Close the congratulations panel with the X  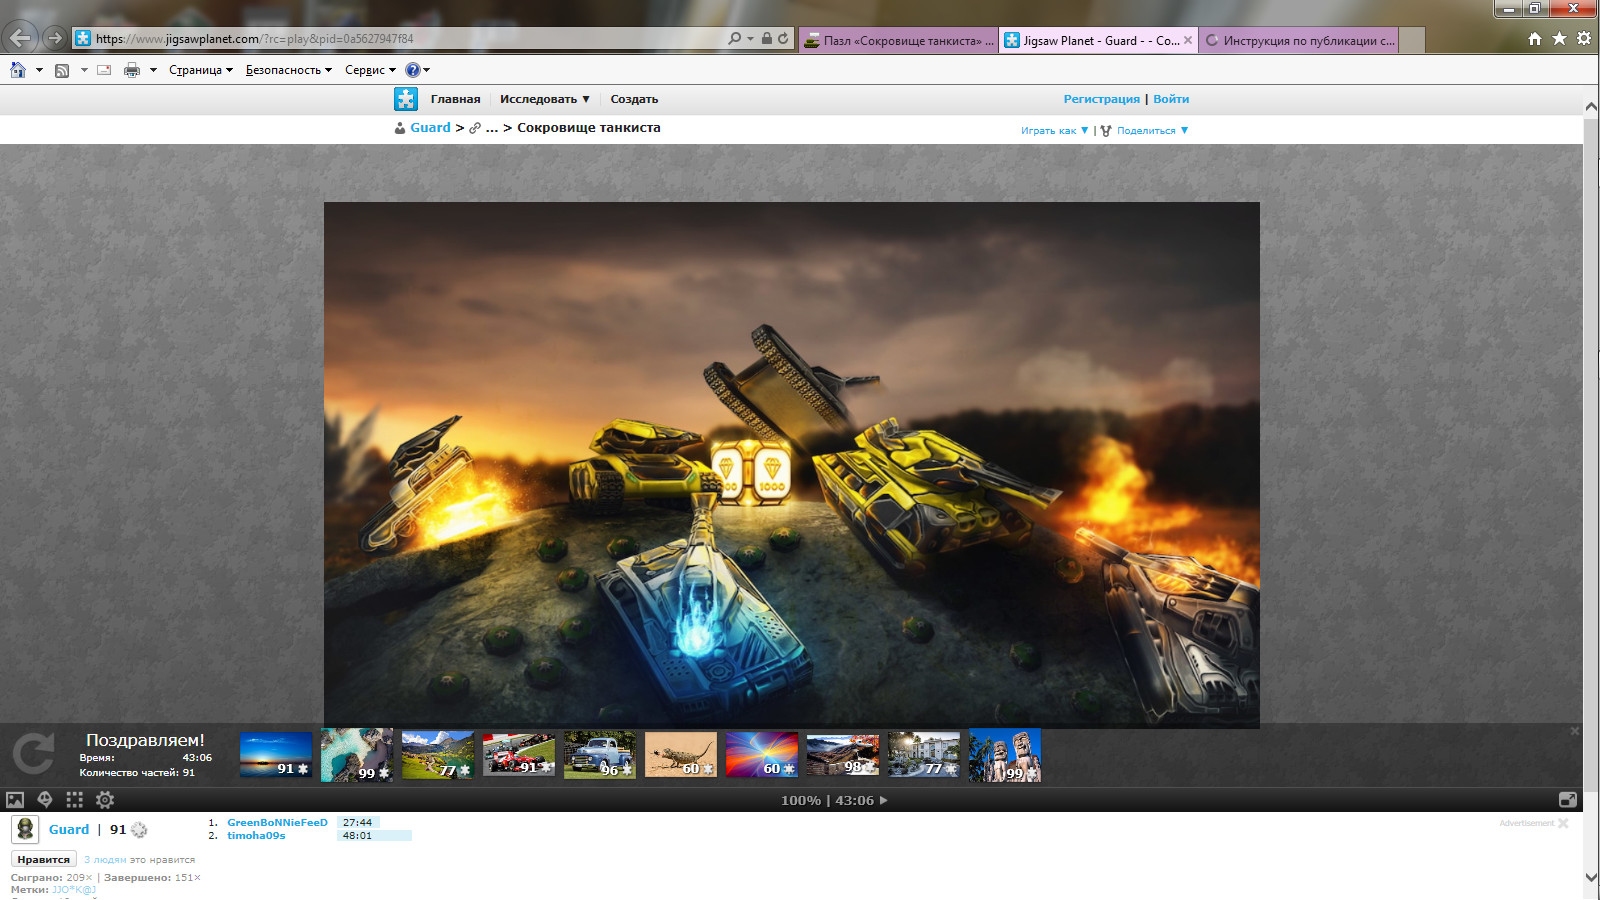pyautogui.click(x=1575, y=731)
